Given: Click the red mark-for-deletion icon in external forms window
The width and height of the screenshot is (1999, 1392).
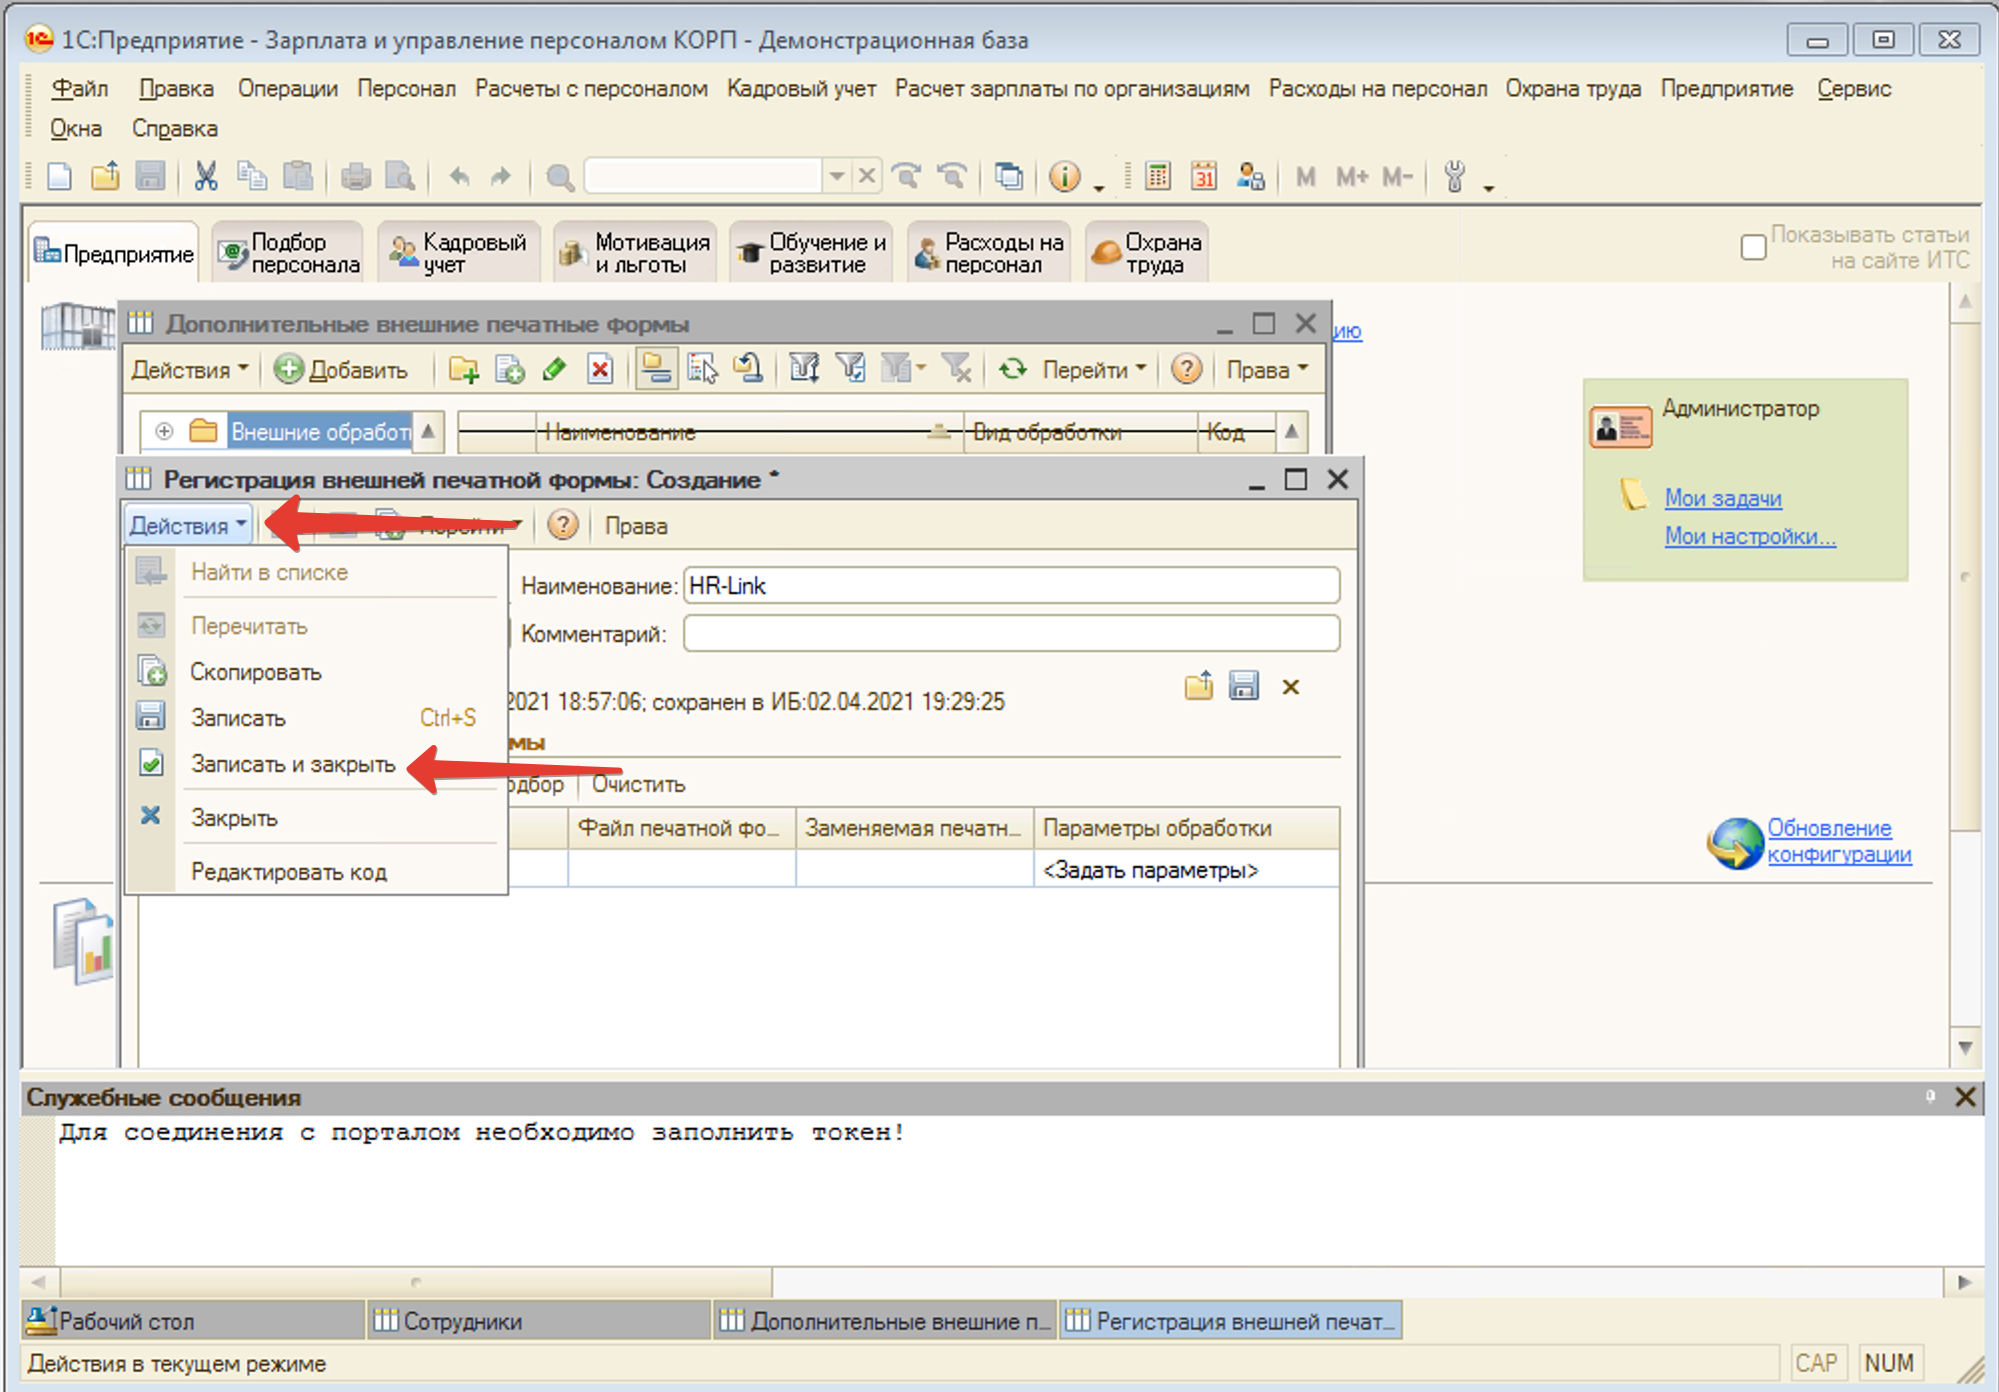Looking at the screenshot, I should point(600,370).
